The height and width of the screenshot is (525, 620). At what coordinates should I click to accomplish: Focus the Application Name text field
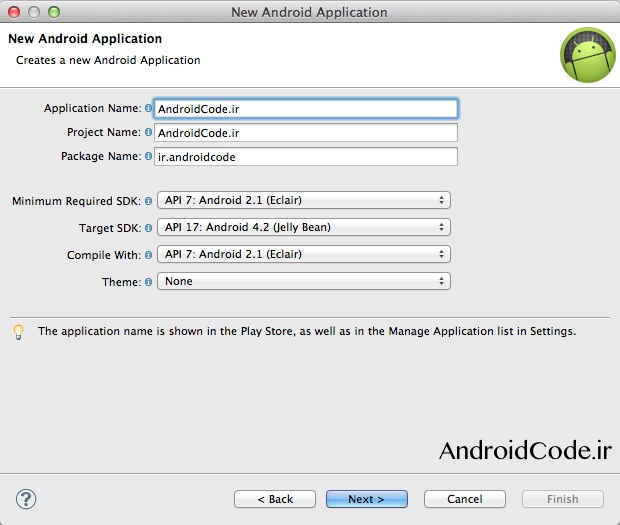306,108
